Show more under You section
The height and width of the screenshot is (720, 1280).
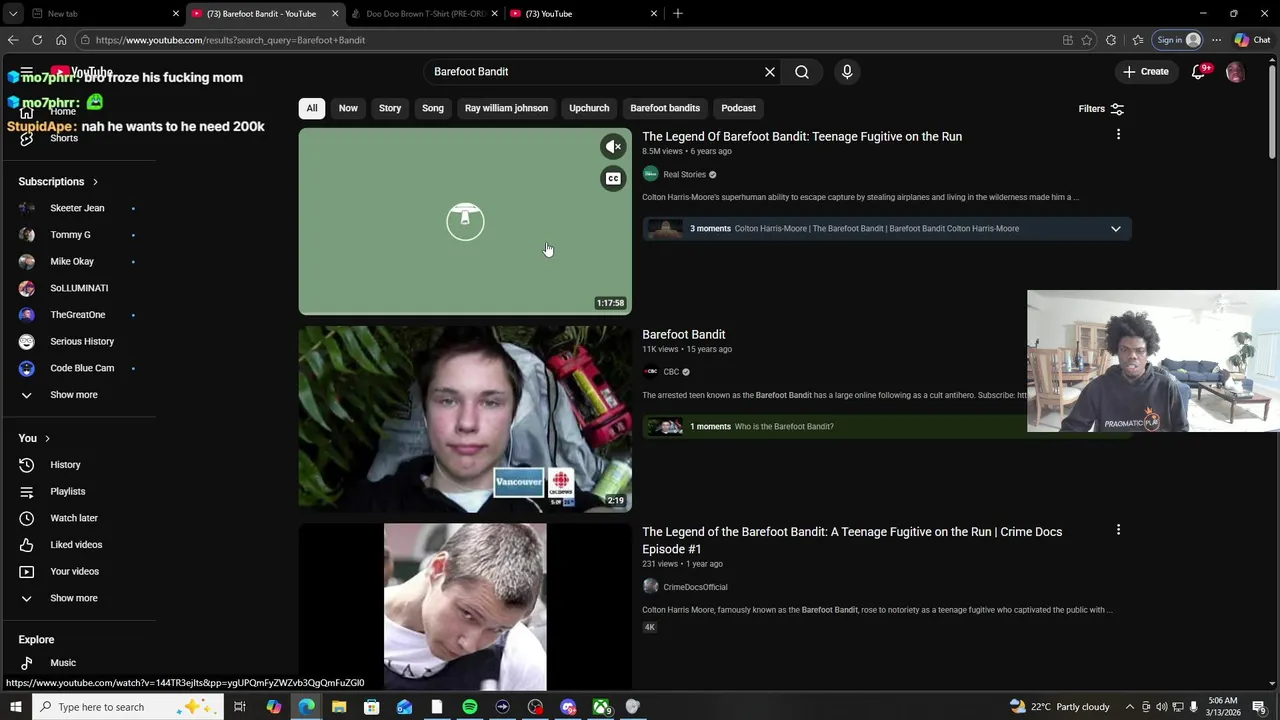click(x=74, y=598)
